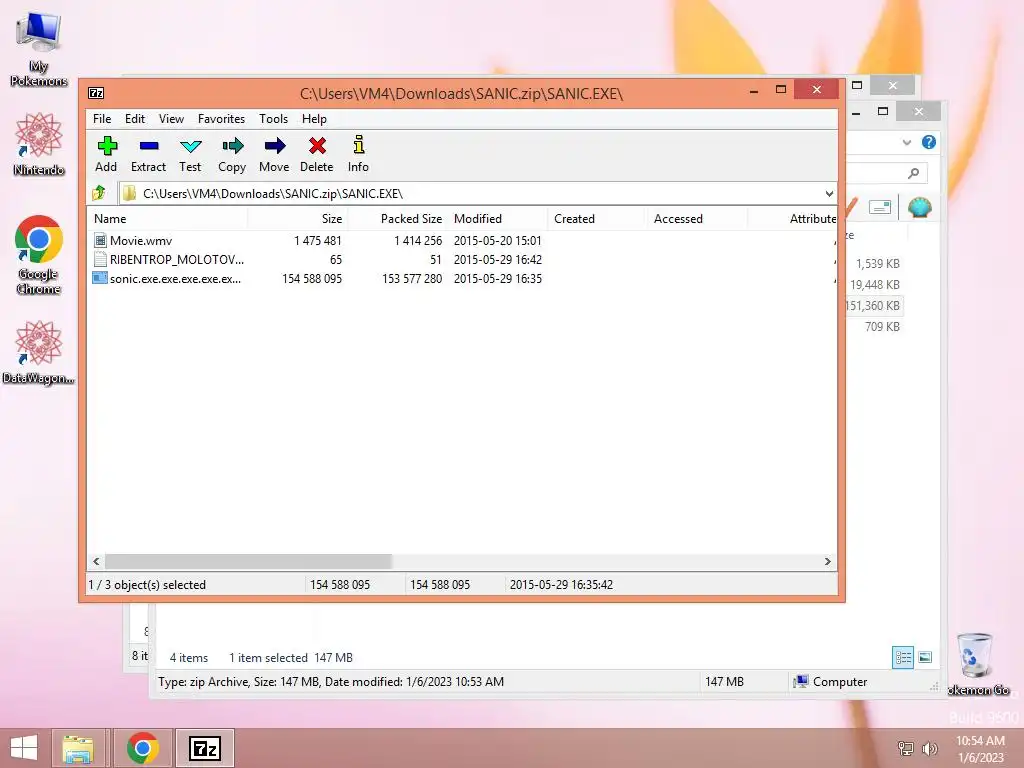Open Windows Start button

point(24,748)
